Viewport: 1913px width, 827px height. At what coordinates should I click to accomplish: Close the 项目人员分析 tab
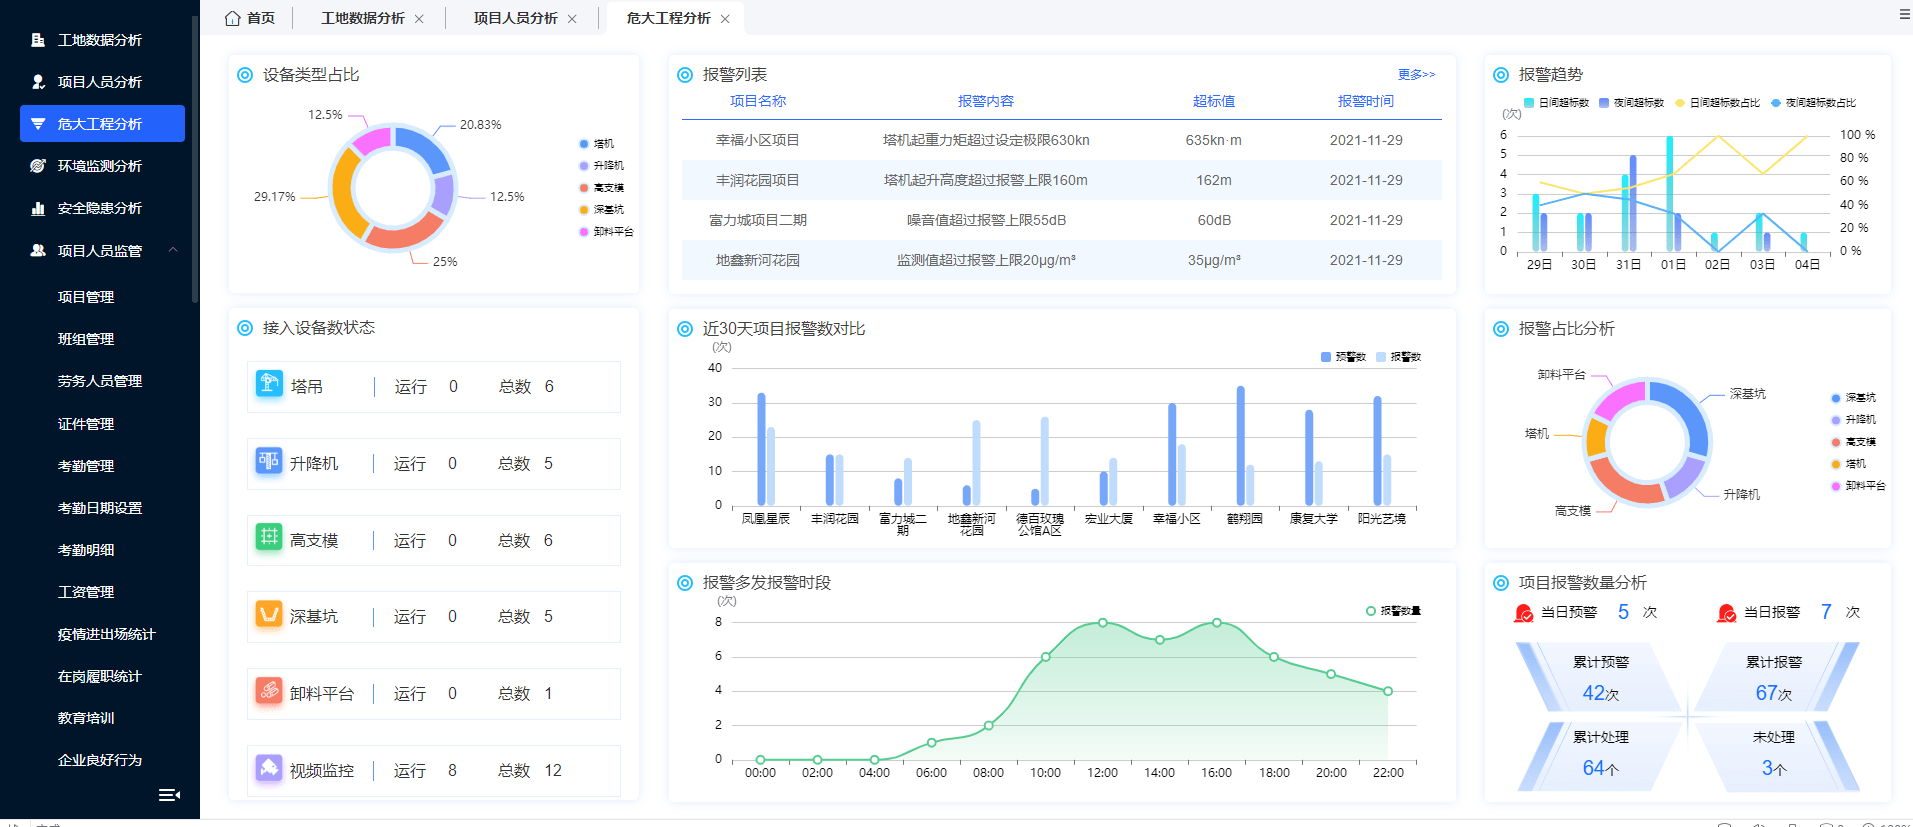point(572,19)
